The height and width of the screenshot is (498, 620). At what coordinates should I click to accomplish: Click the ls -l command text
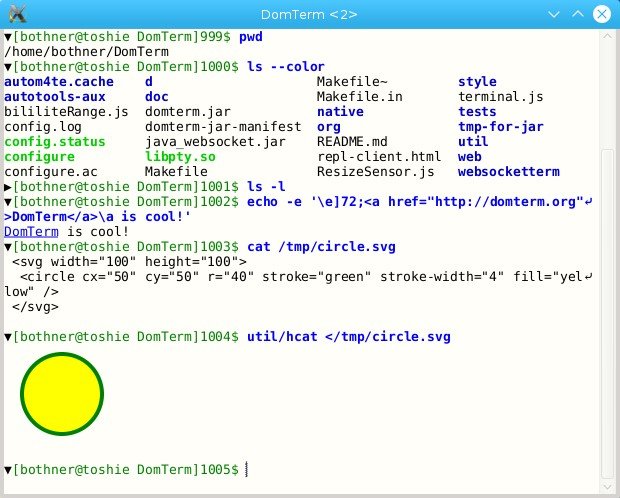(266, 186)
